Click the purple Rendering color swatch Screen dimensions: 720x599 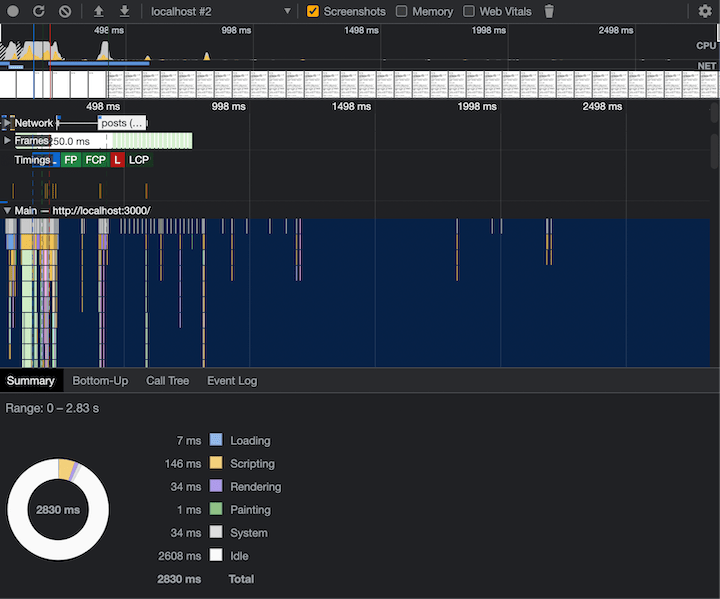(215, 487)
